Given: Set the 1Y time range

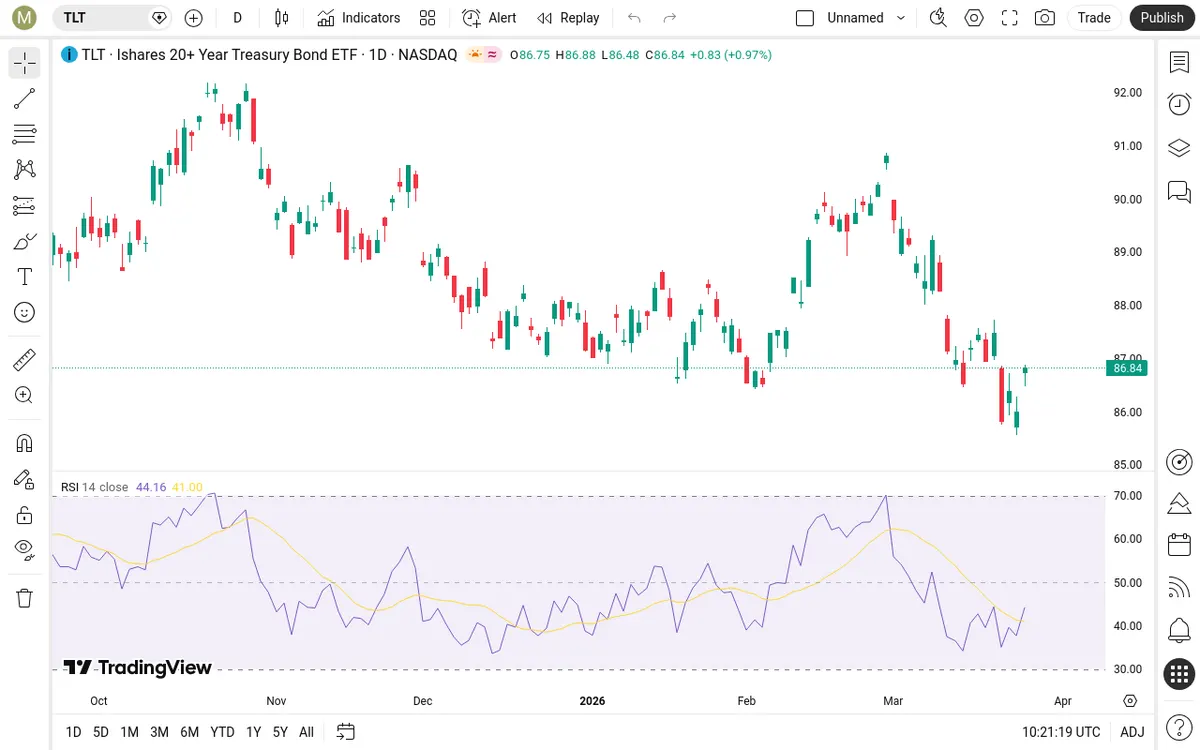Looking at the screenshot, I should tap(254, 732).
